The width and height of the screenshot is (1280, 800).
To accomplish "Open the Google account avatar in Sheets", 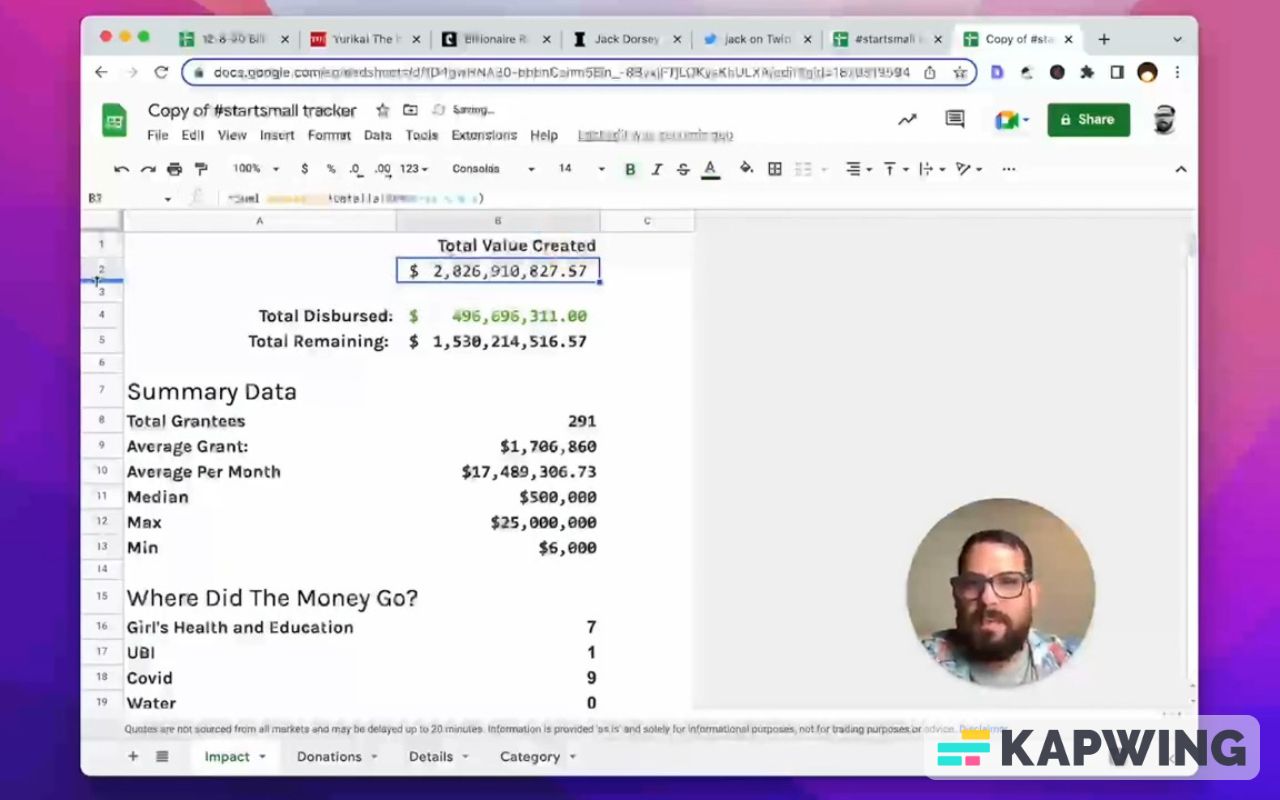I will point(1164,120).
